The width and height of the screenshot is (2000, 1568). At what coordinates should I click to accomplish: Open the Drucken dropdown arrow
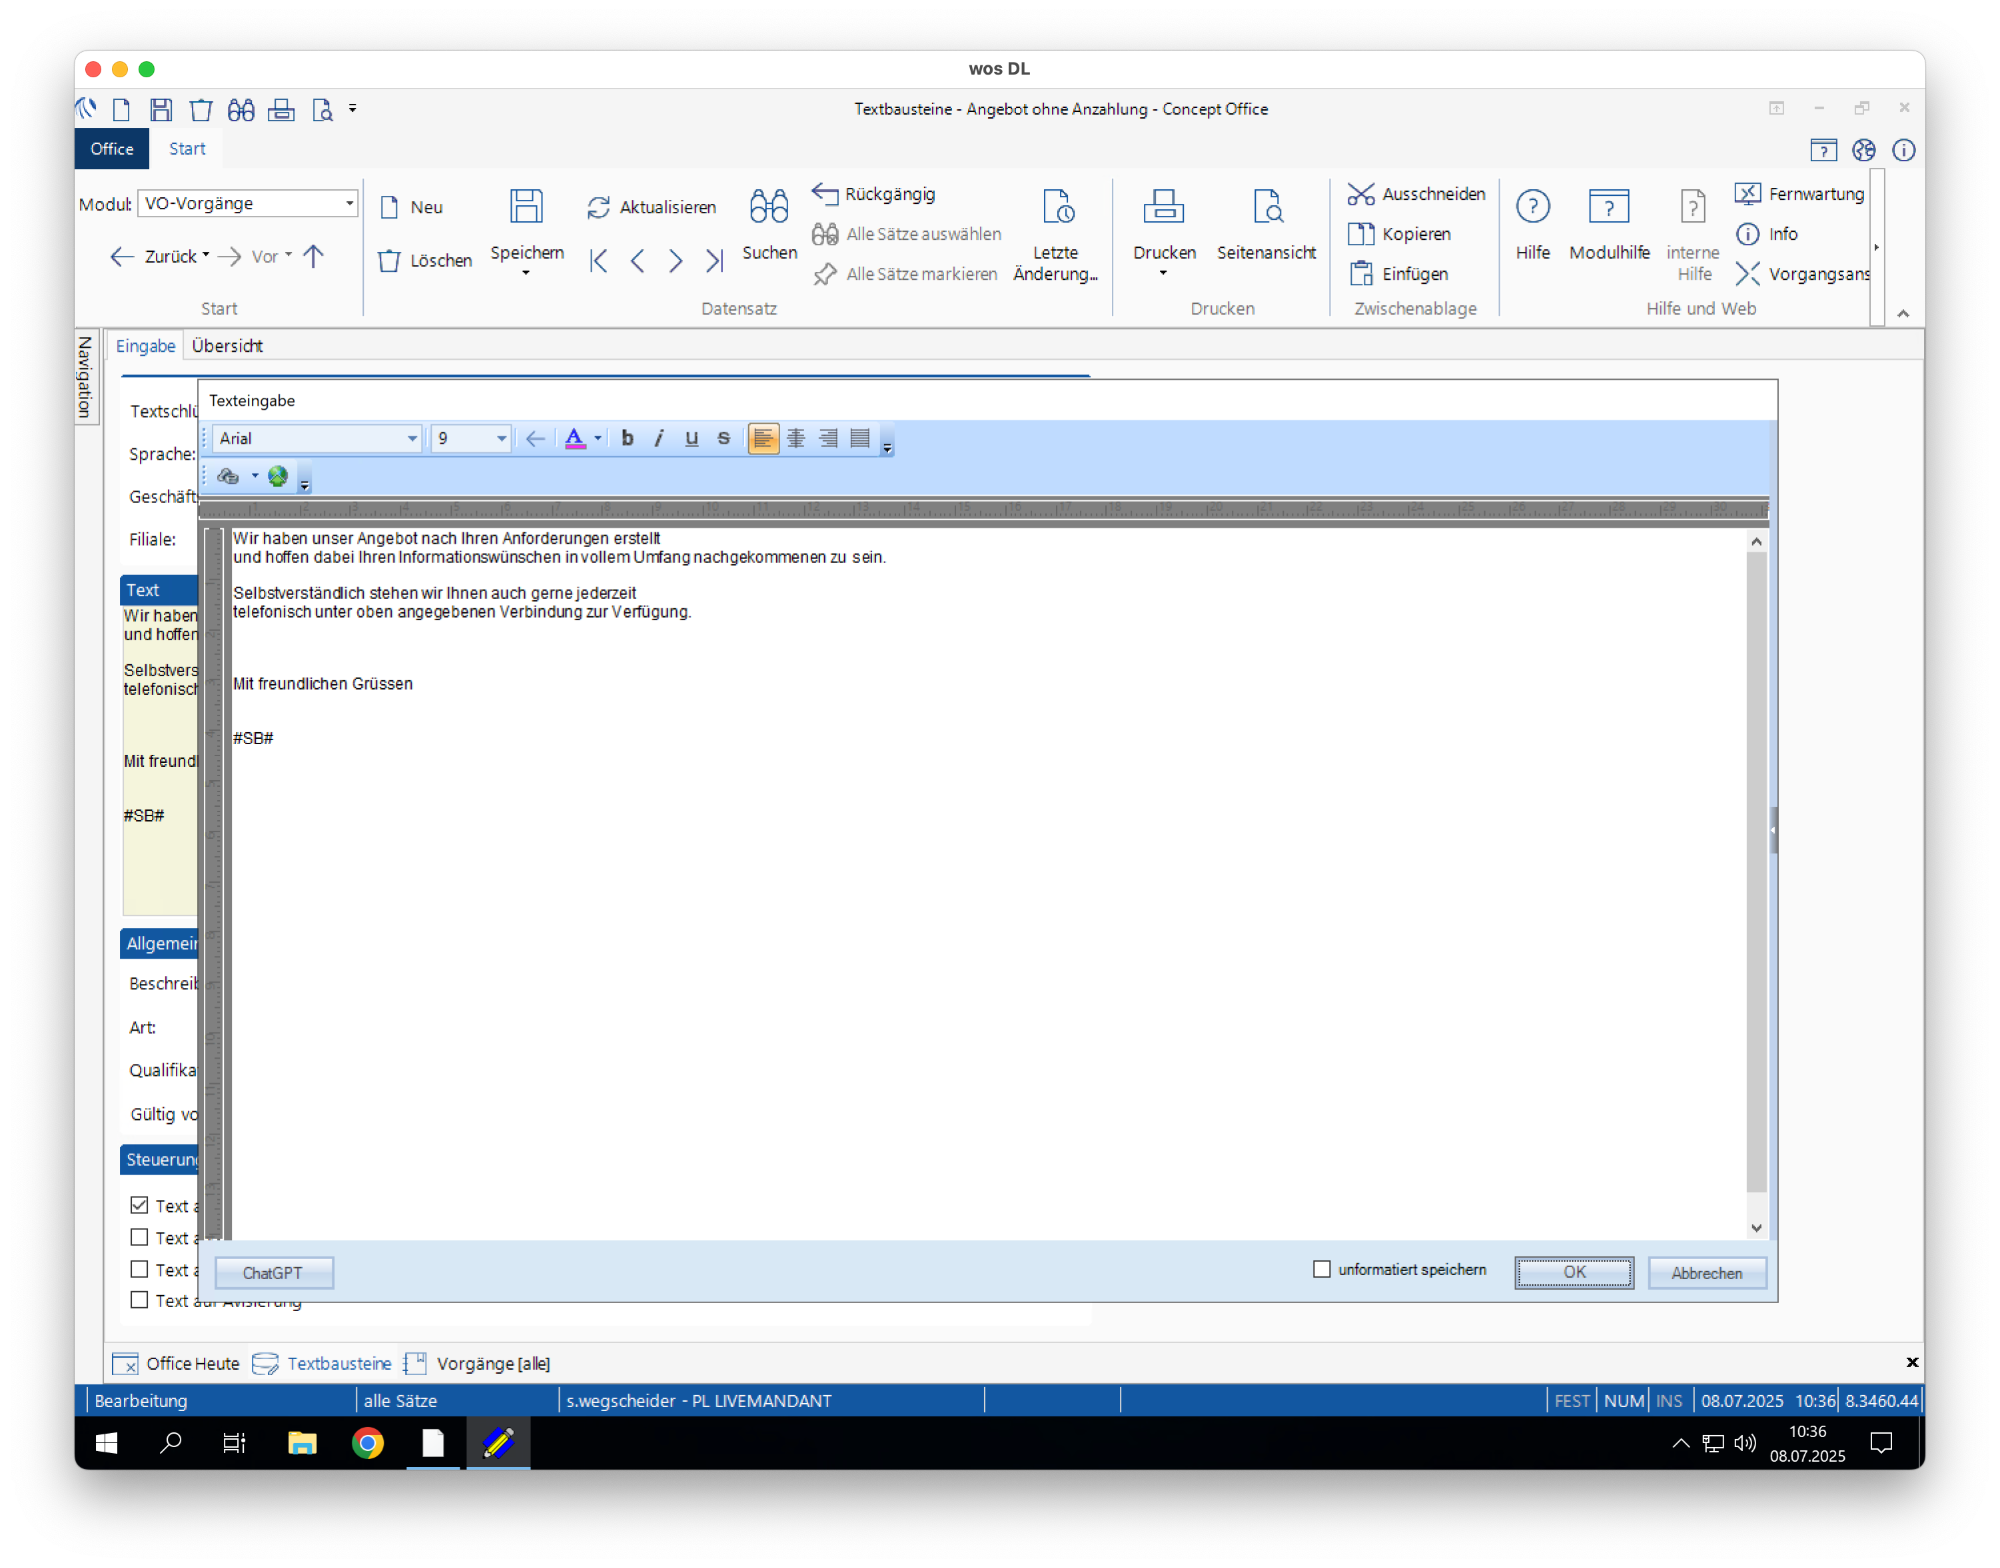pyautogui.click(x=1163, y=273)
